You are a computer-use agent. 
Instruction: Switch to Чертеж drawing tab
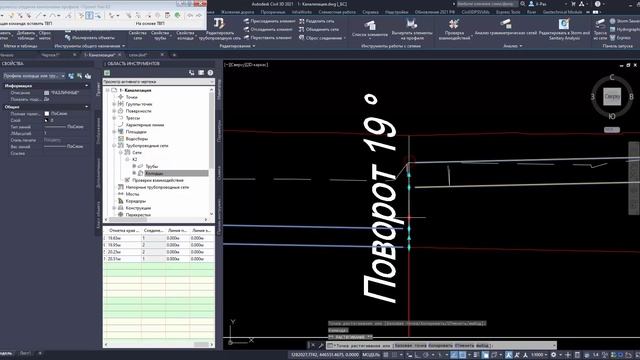(x=51, y=55)
